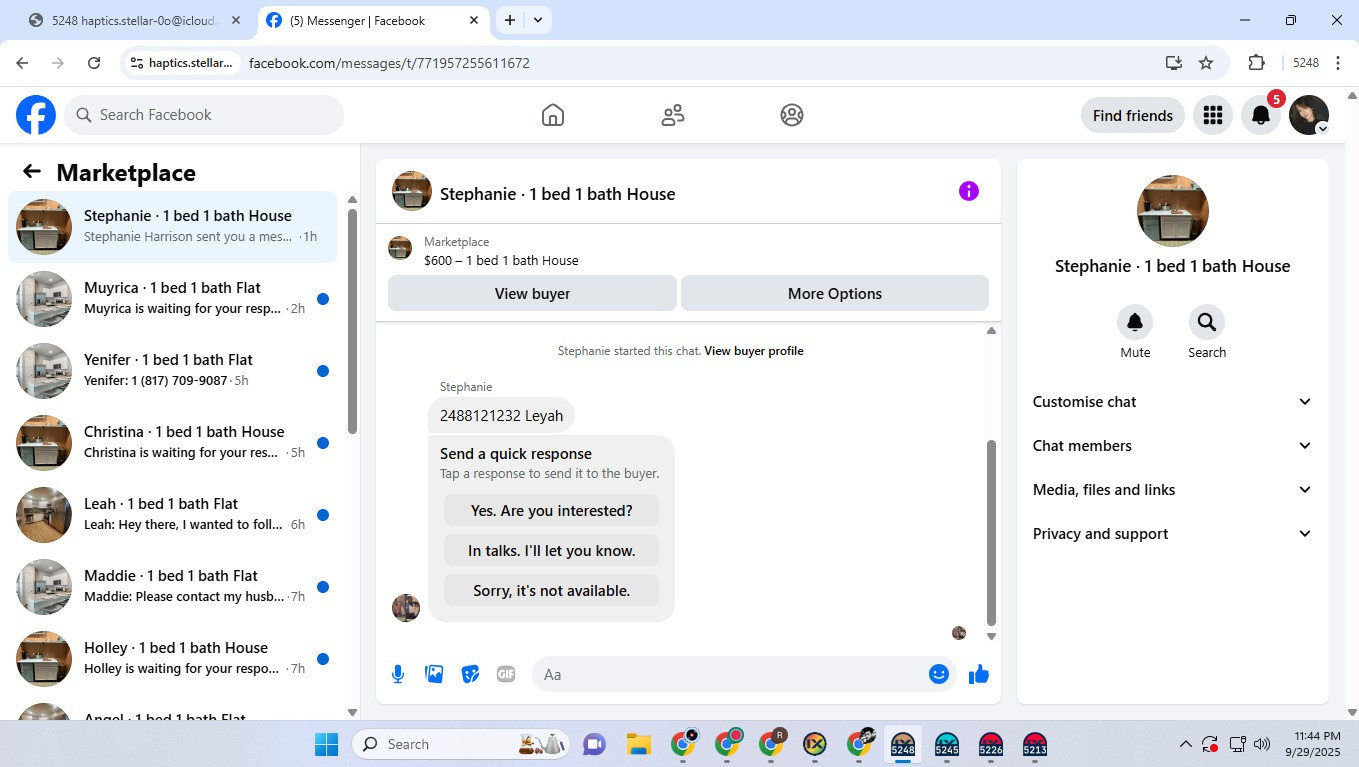The height and width of the screenshot is (767, 1359).
Task: Click the Find friends button
Action: [1133, 115]
